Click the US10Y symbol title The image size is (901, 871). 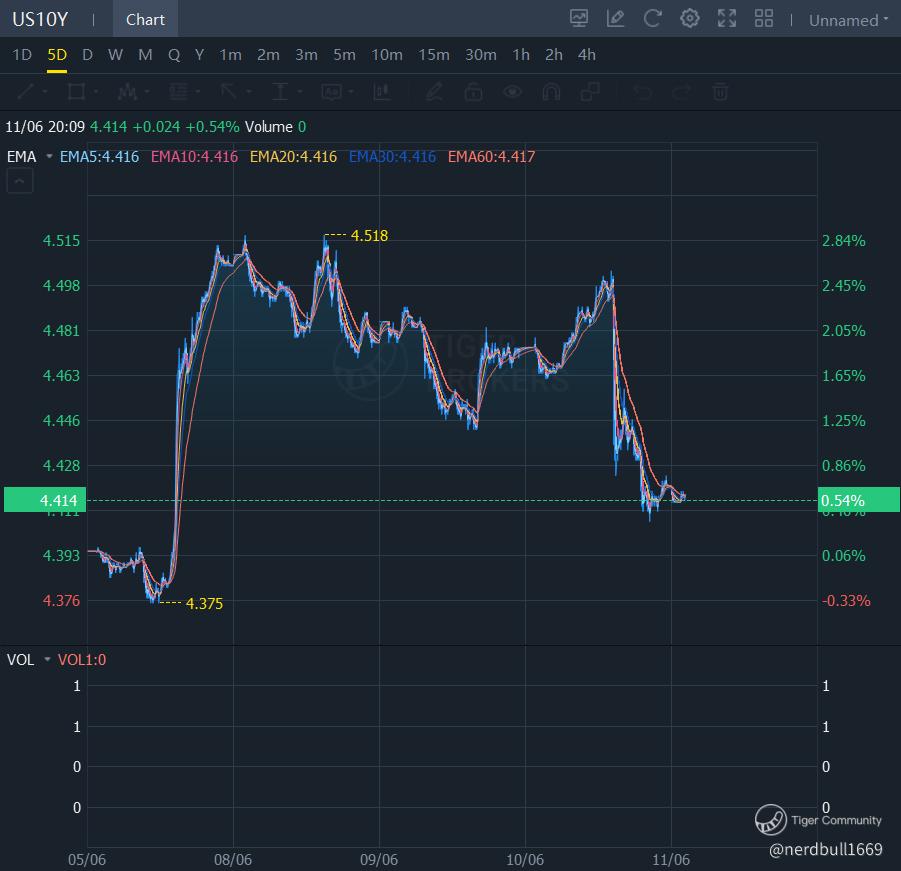coord(40,19)
